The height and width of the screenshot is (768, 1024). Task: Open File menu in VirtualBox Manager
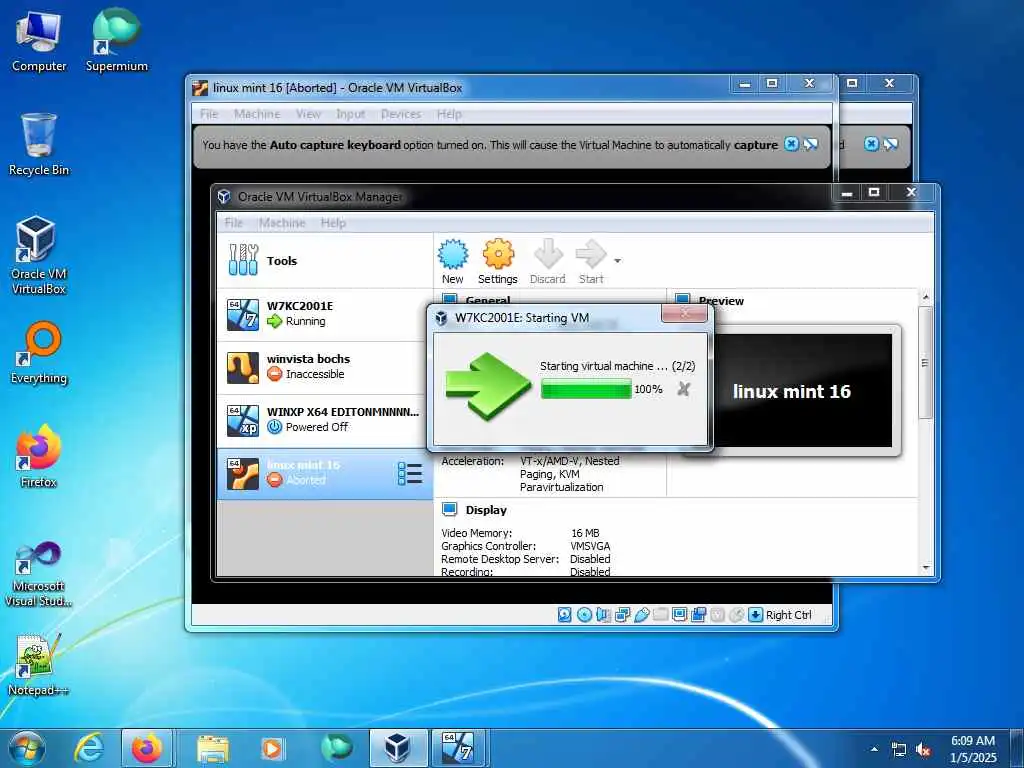(x=233, y=223)
